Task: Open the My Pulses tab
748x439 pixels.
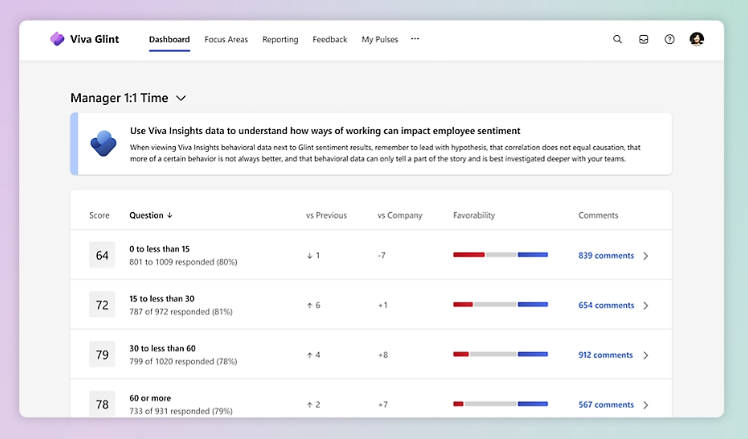Action: 380,39
